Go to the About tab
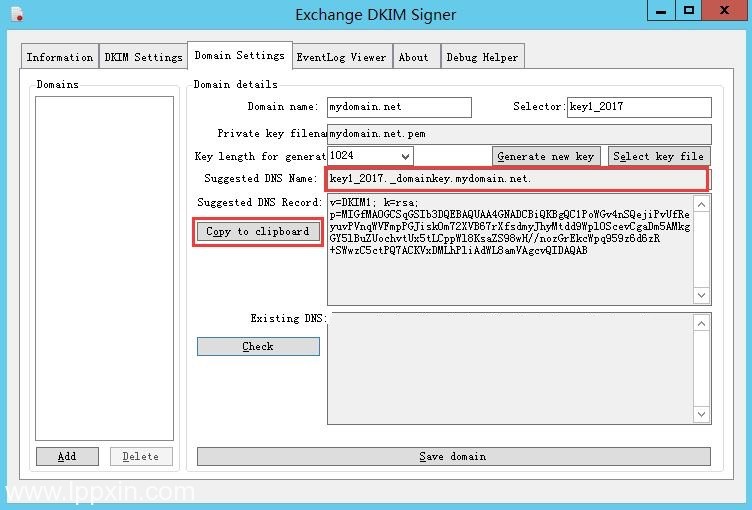This screenshot has width=752, height=510. click(414, 57)
